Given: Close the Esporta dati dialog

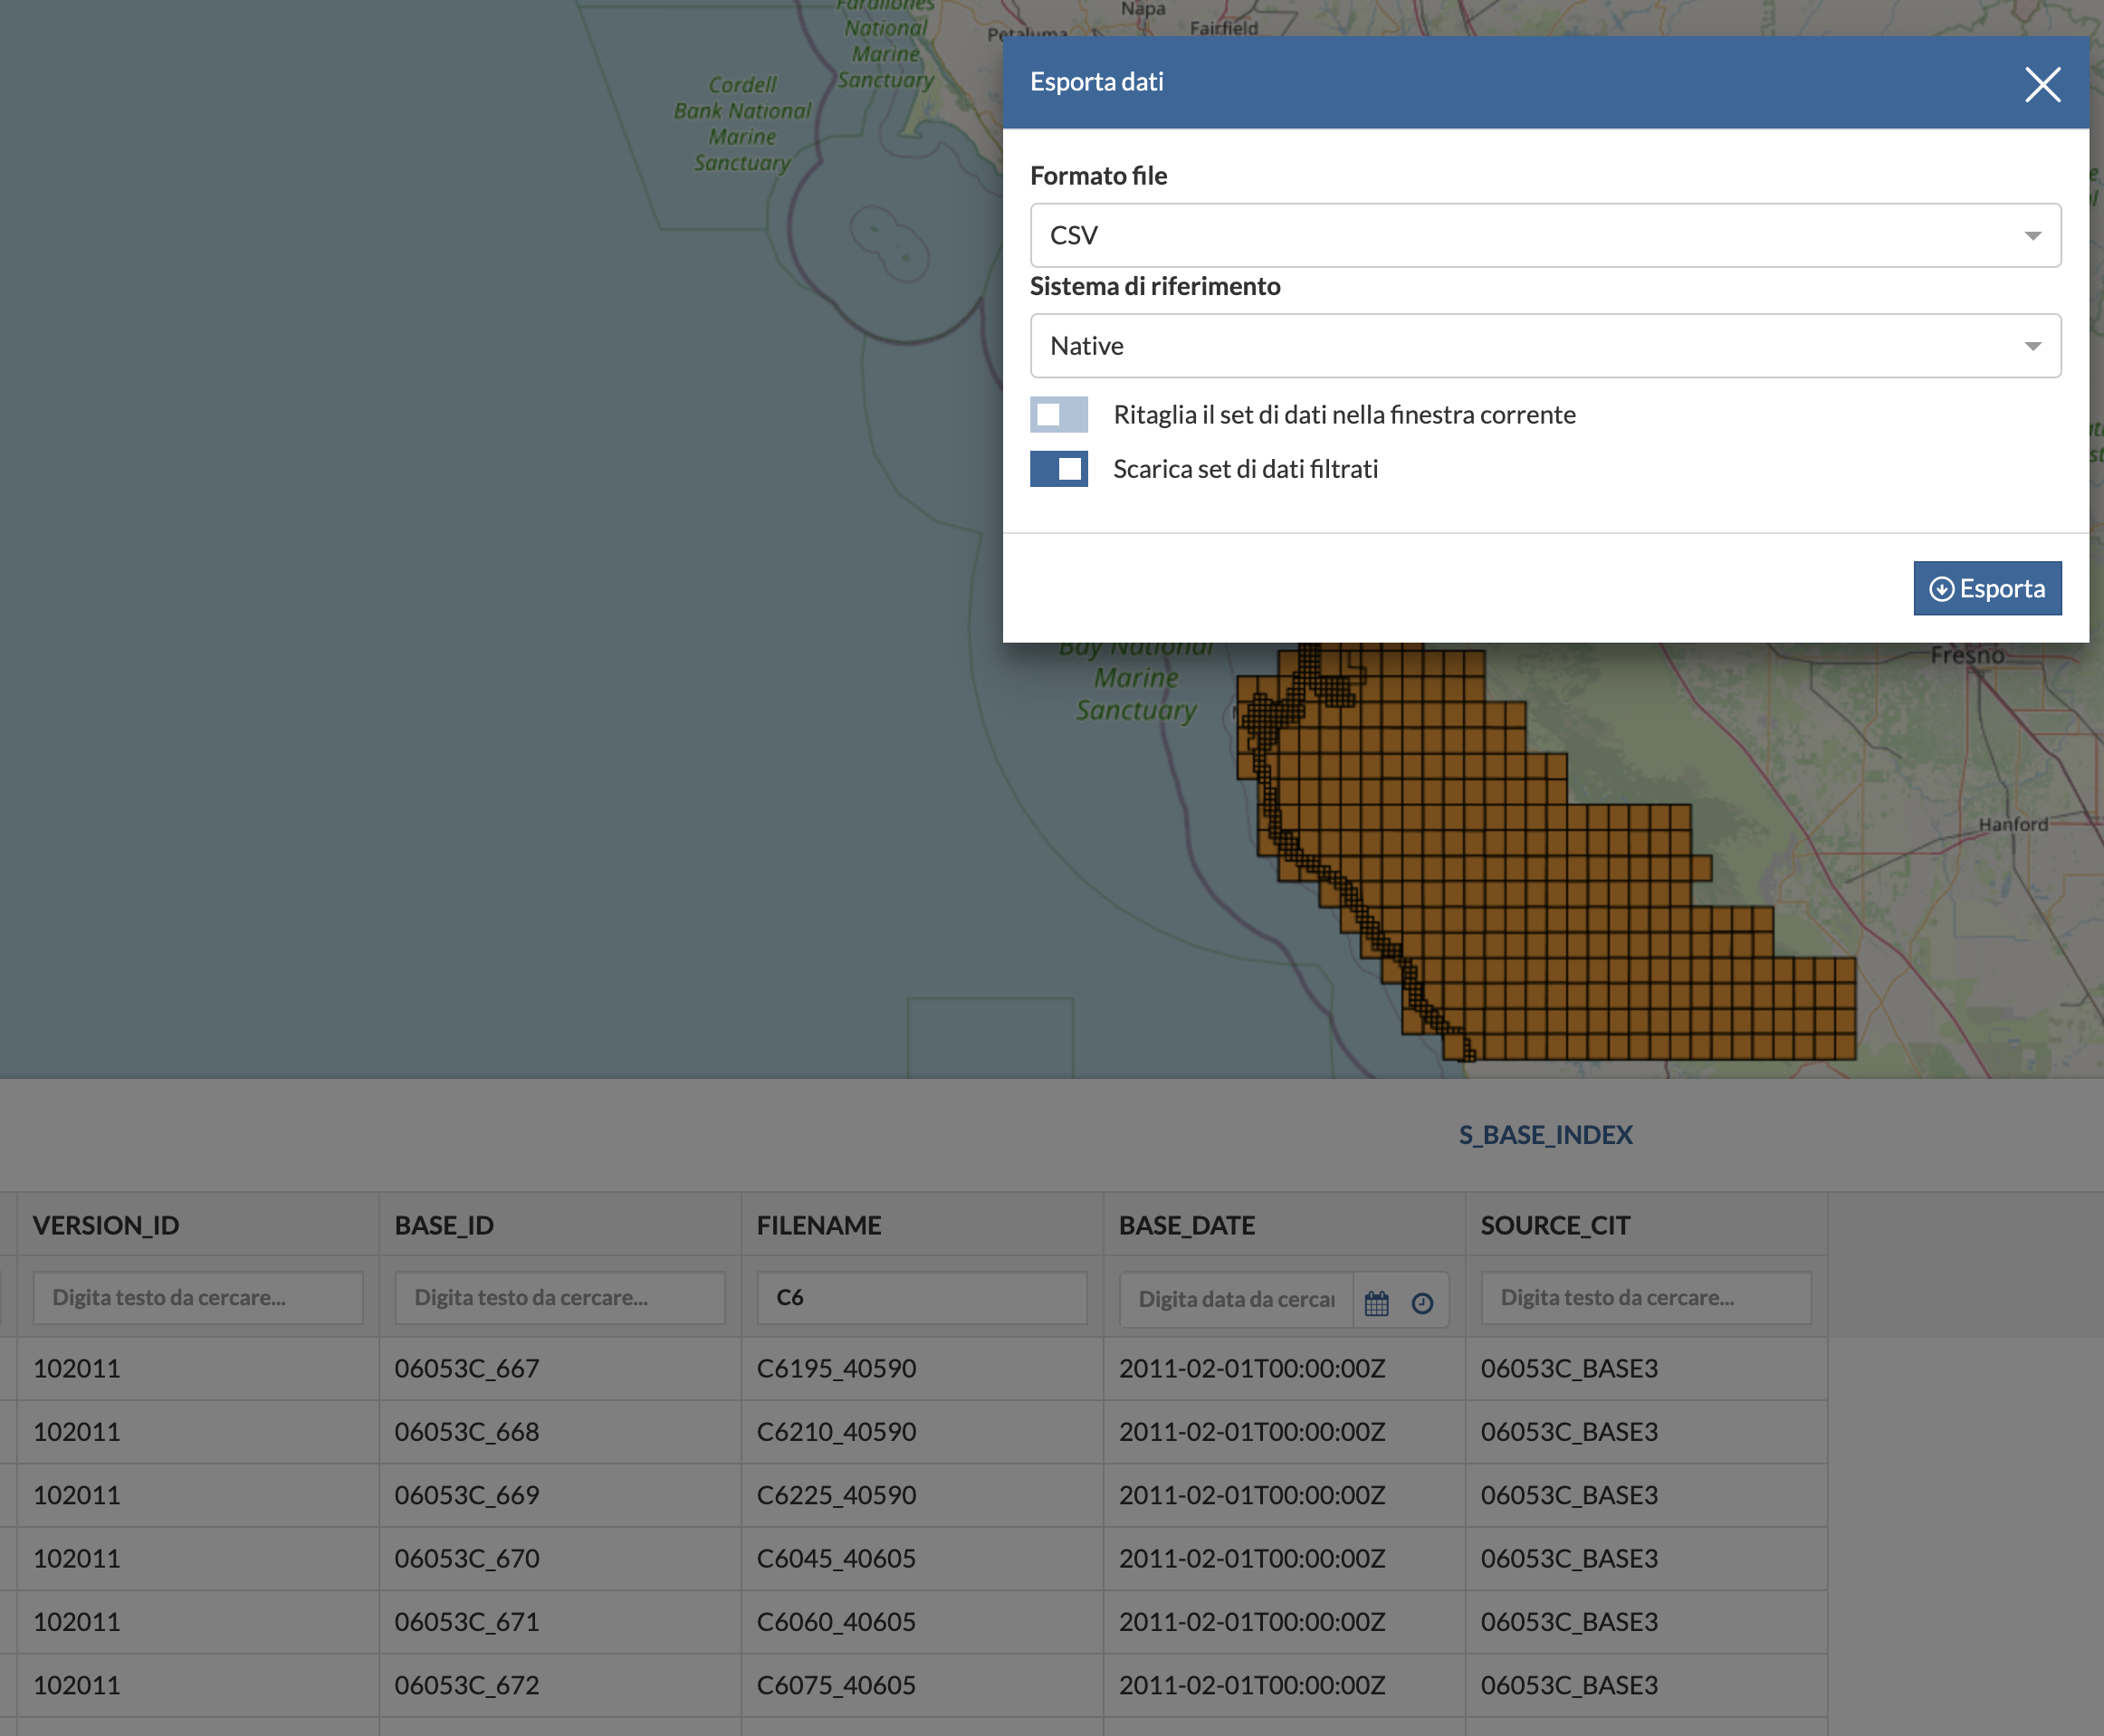Looking at the screenshot, I should coord(2042,84).
